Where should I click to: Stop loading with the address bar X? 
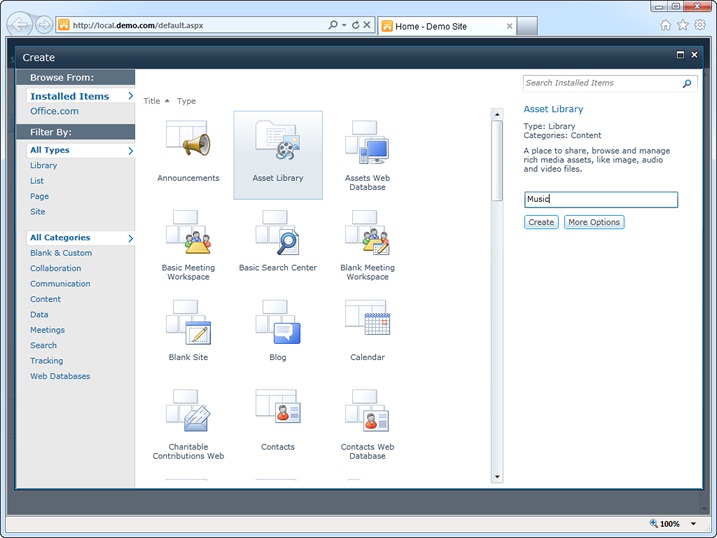point(367,25)
